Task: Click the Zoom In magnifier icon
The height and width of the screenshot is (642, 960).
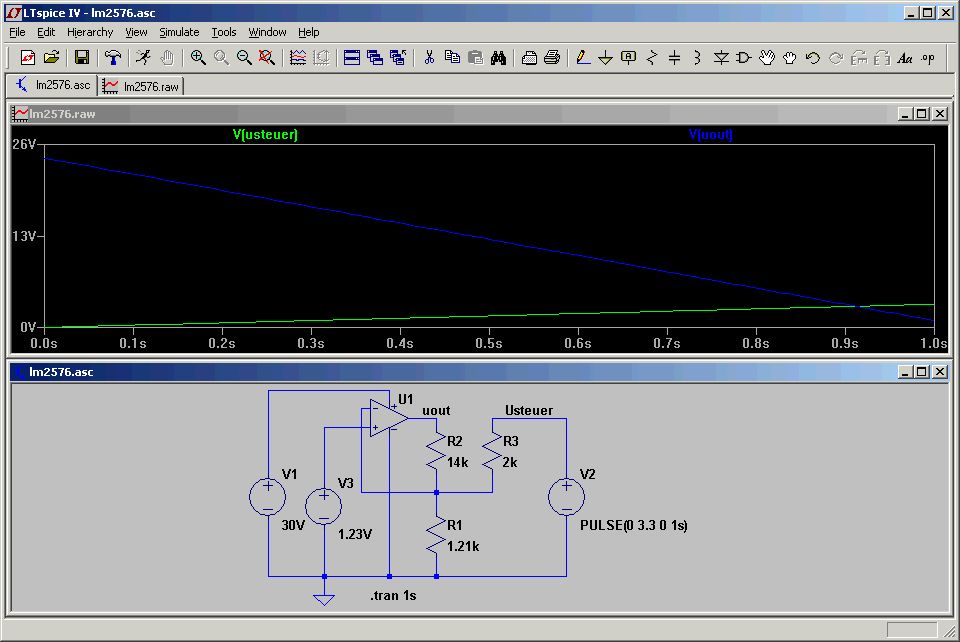Action: [x=198, y=58]
